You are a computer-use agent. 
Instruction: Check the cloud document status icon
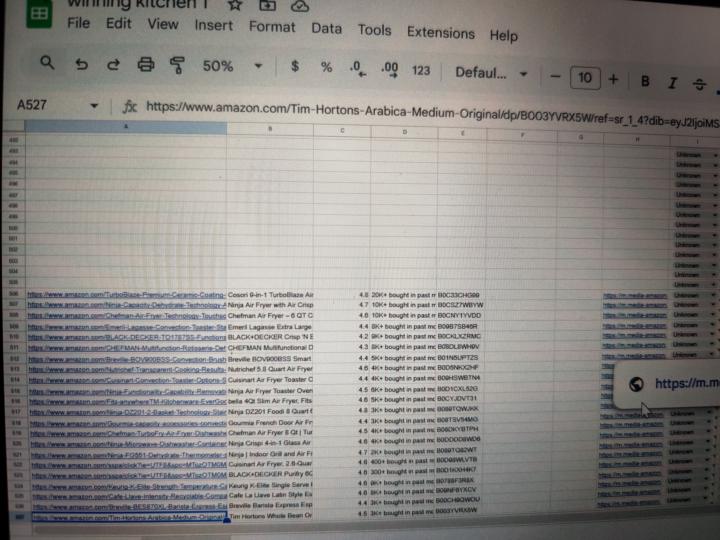click(x=299, y=6)
